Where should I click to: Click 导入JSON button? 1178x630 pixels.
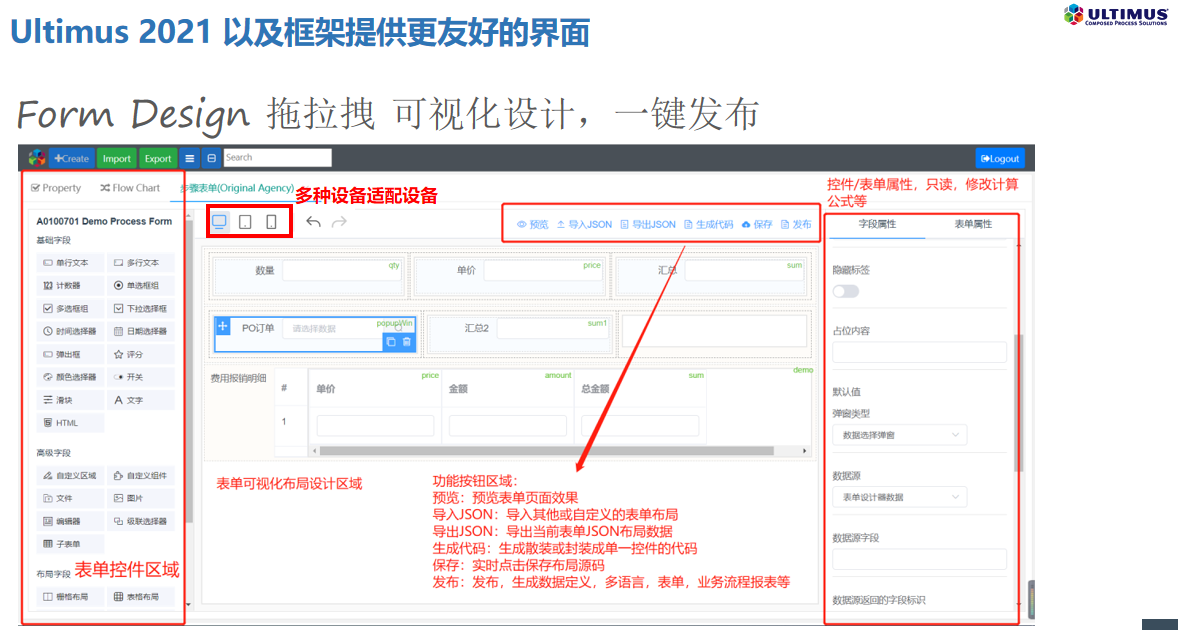(584, 225)
